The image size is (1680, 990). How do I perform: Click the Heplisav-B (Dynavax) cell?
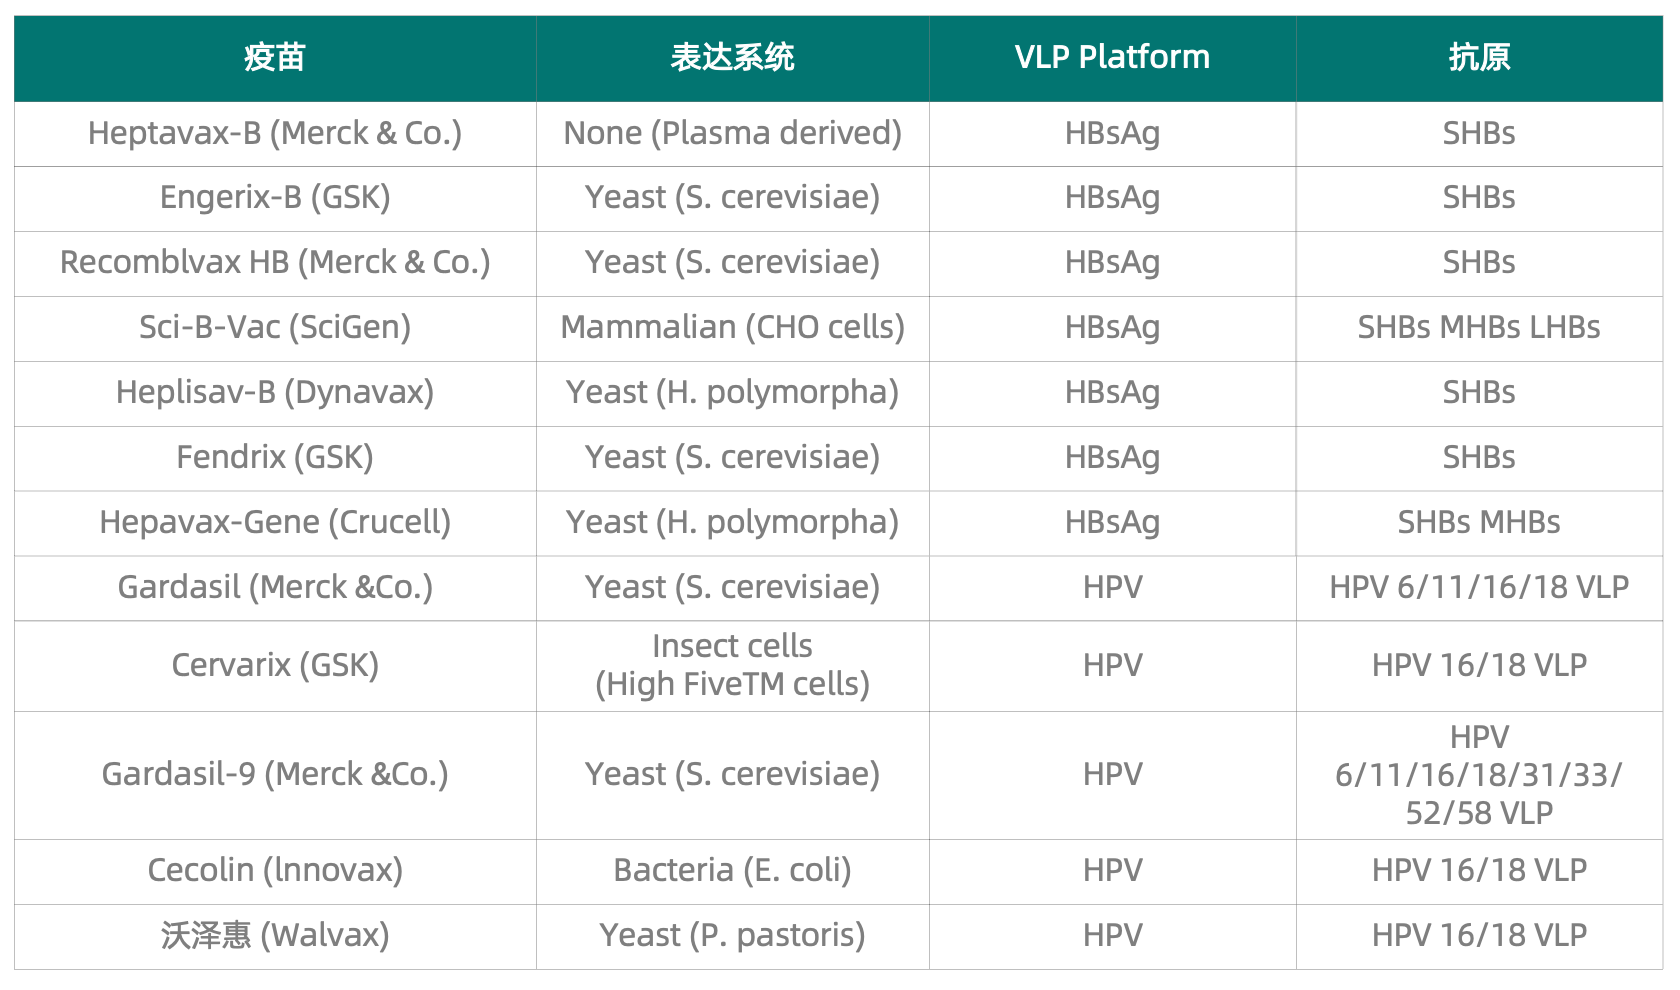[275, 393]
